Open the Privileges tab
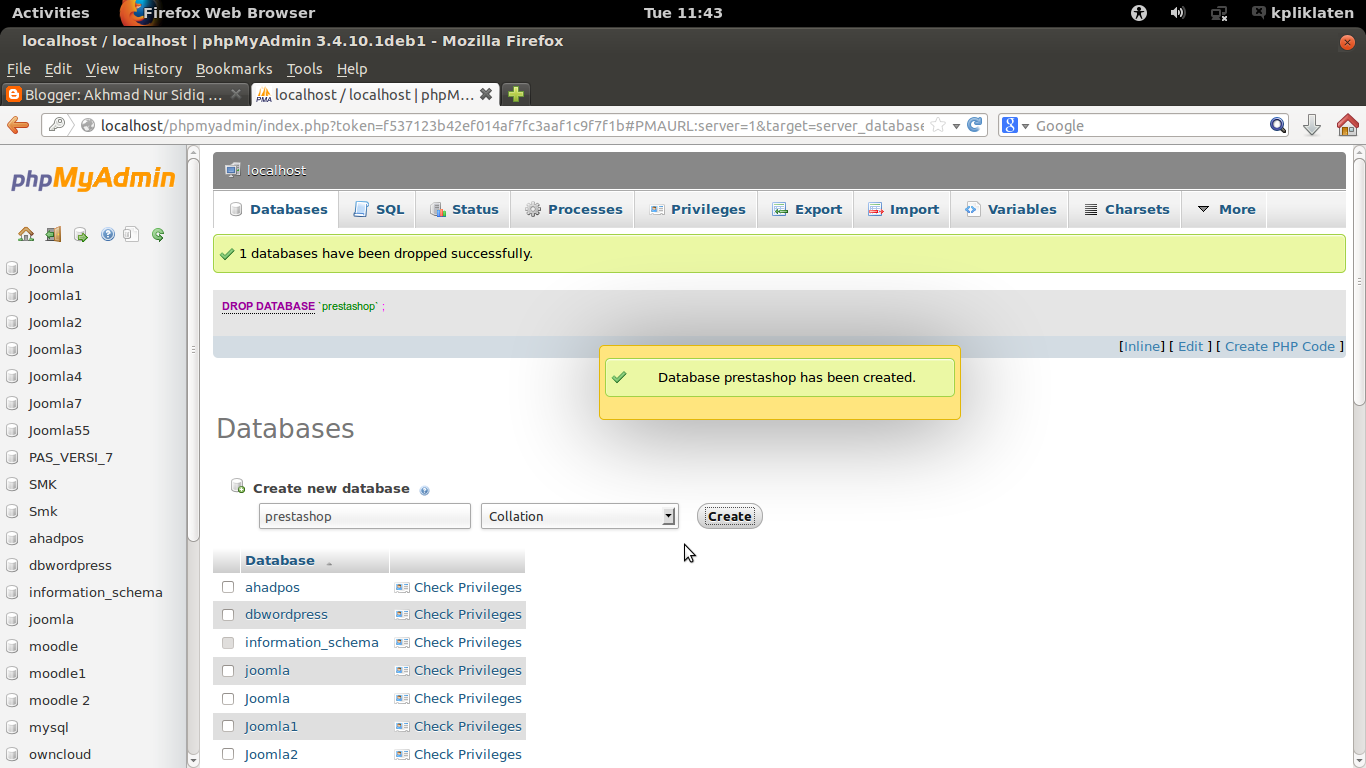 pyautogui.click(x=697, y=209)
